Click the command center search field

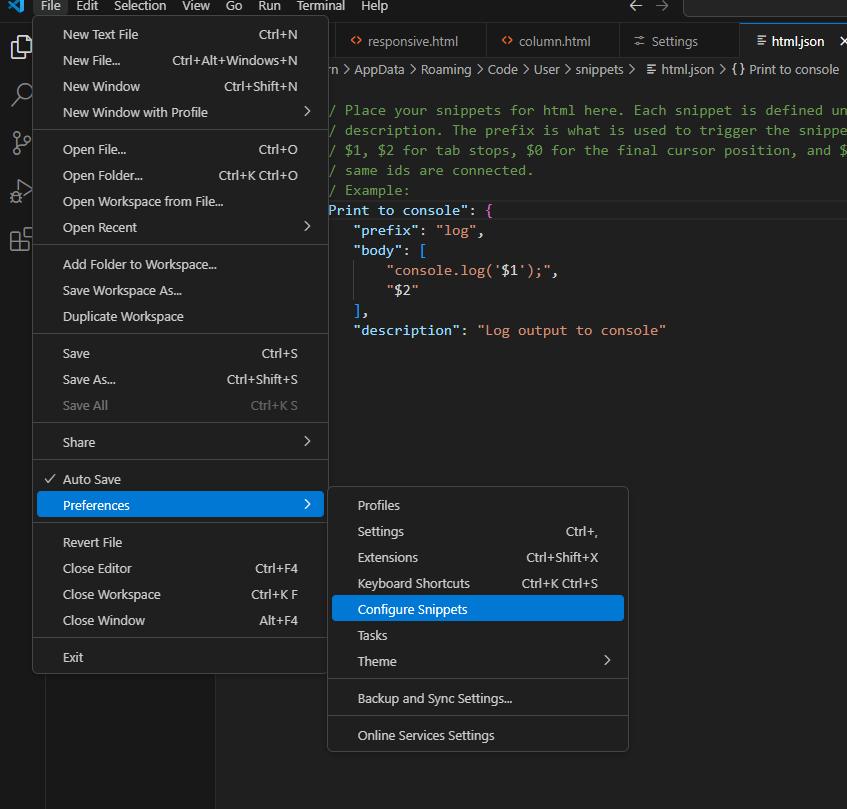(x=765, y=6)
